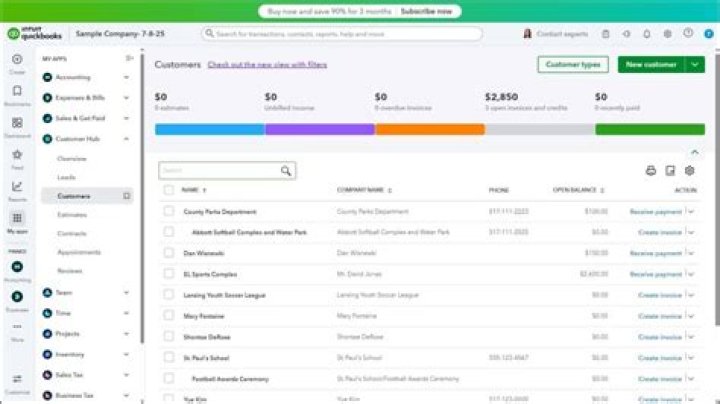Open the Bookmarks icon in left rail
The height and width of the screenshot is (404, 720).
(x=17, y=91)
